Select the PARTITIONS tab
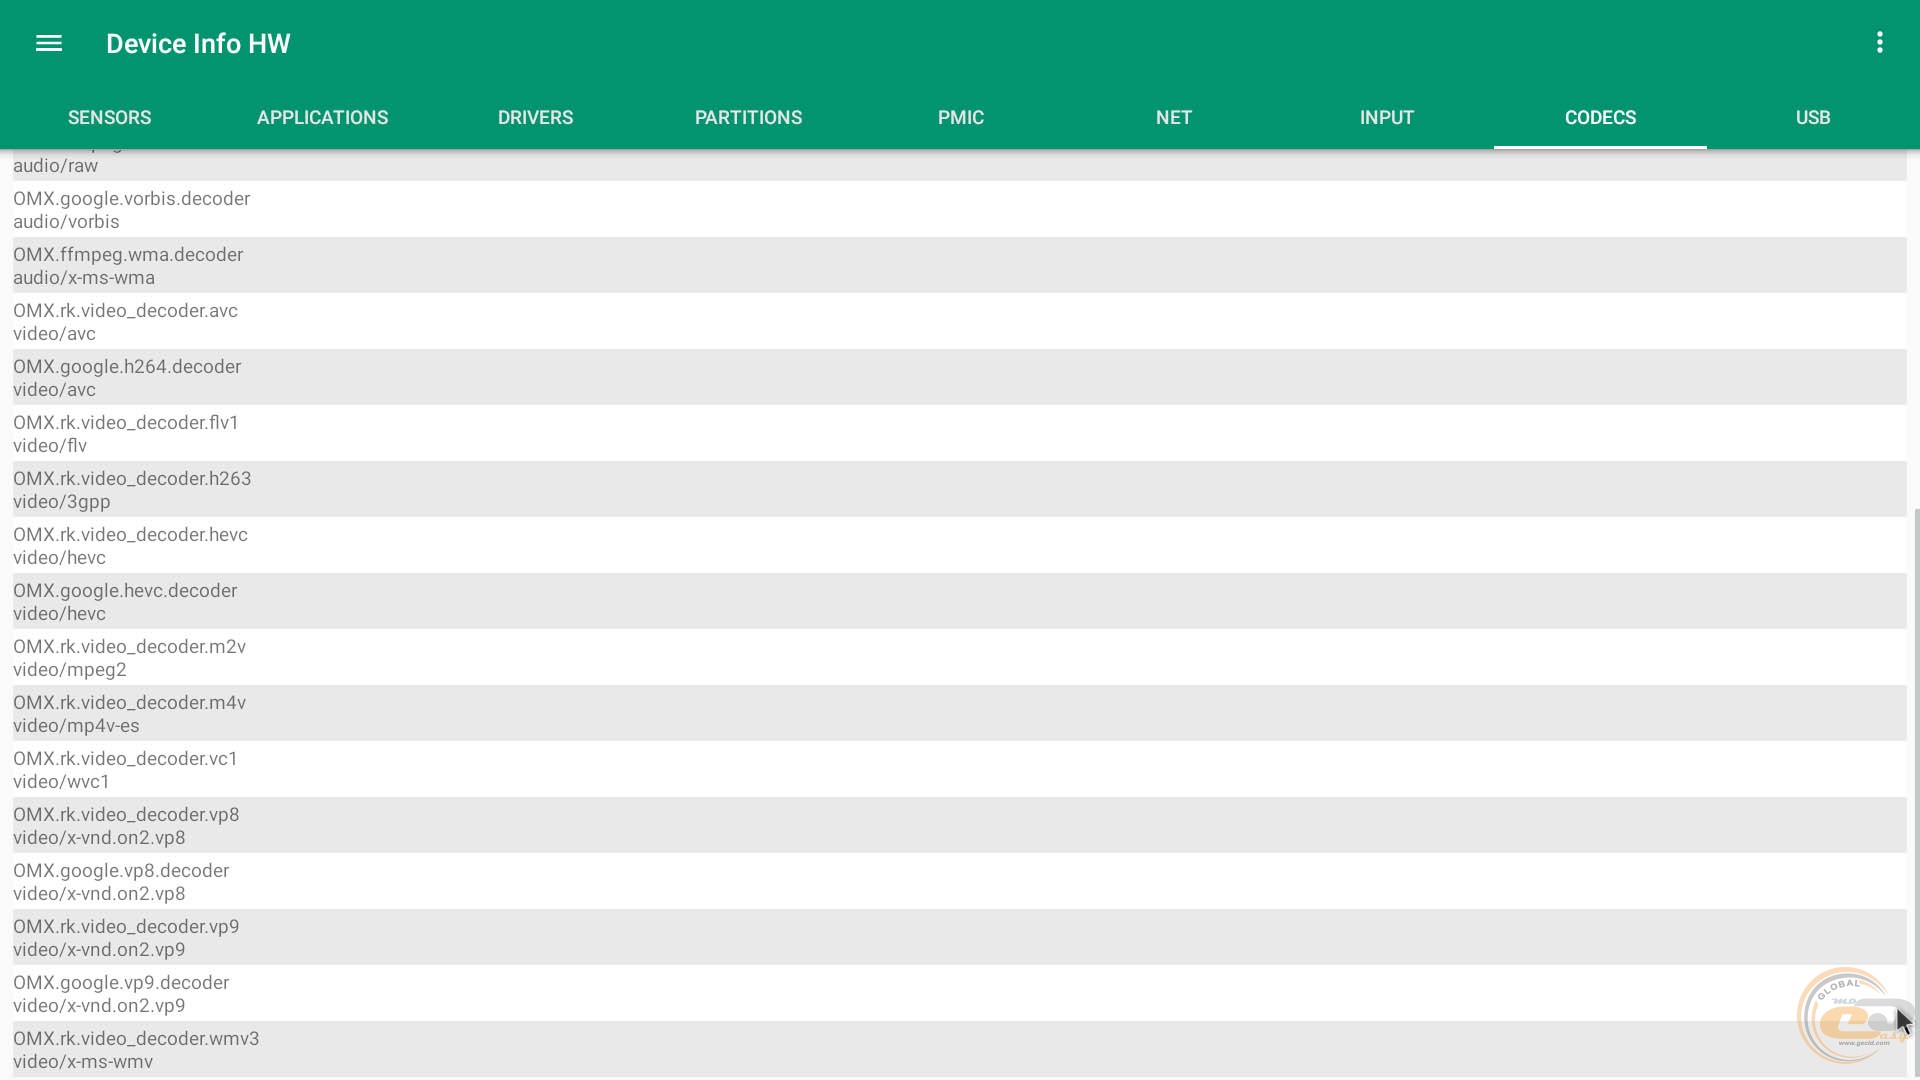Viewport: 1920px width, 1080px height. [748, 117]
